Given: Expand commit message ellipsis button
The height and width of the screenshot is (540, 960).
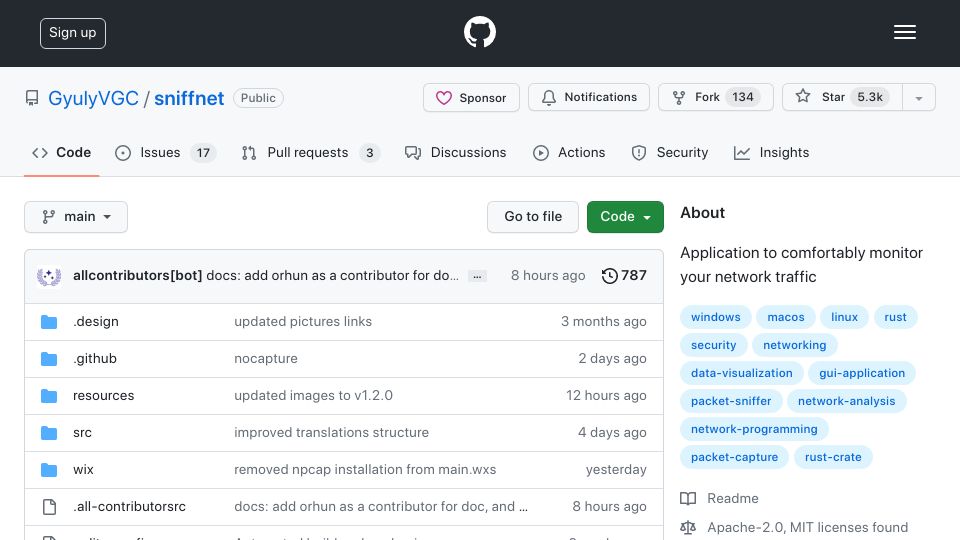Looking at the screenshot, I should click(x=477, y=276).
